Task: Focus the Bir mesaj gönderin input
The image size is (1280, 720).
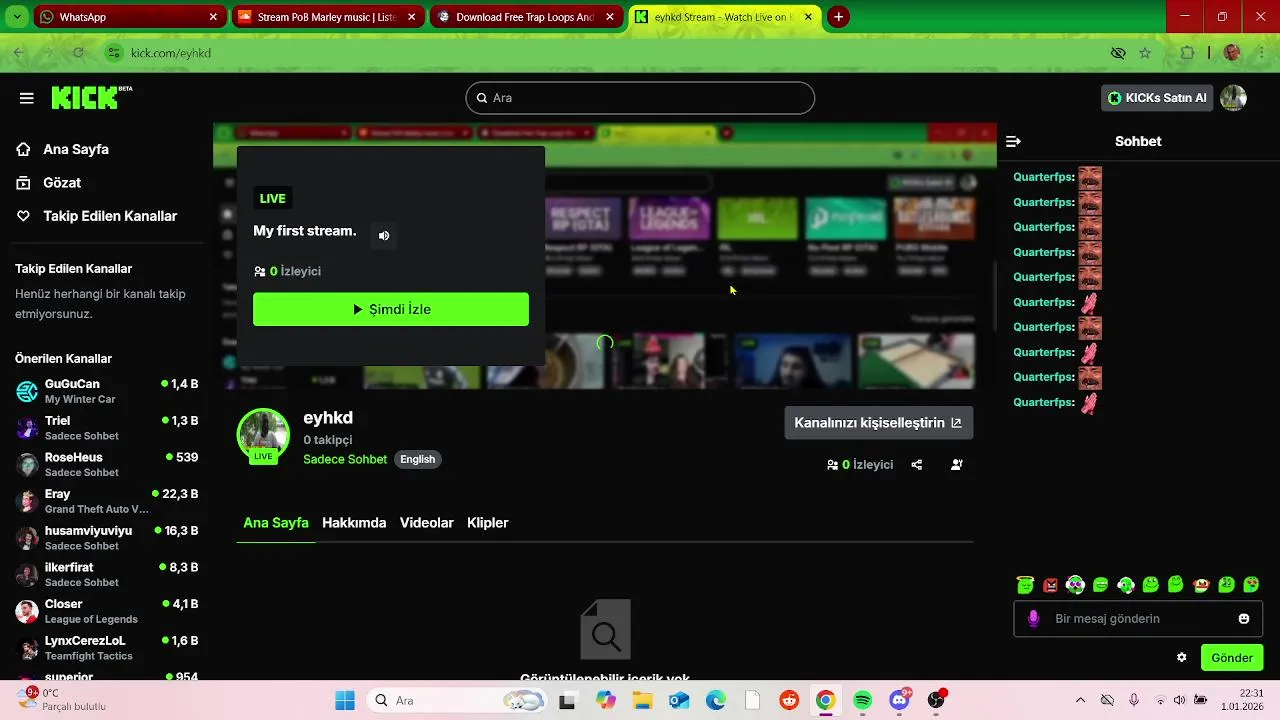Action: [1140, 619]
